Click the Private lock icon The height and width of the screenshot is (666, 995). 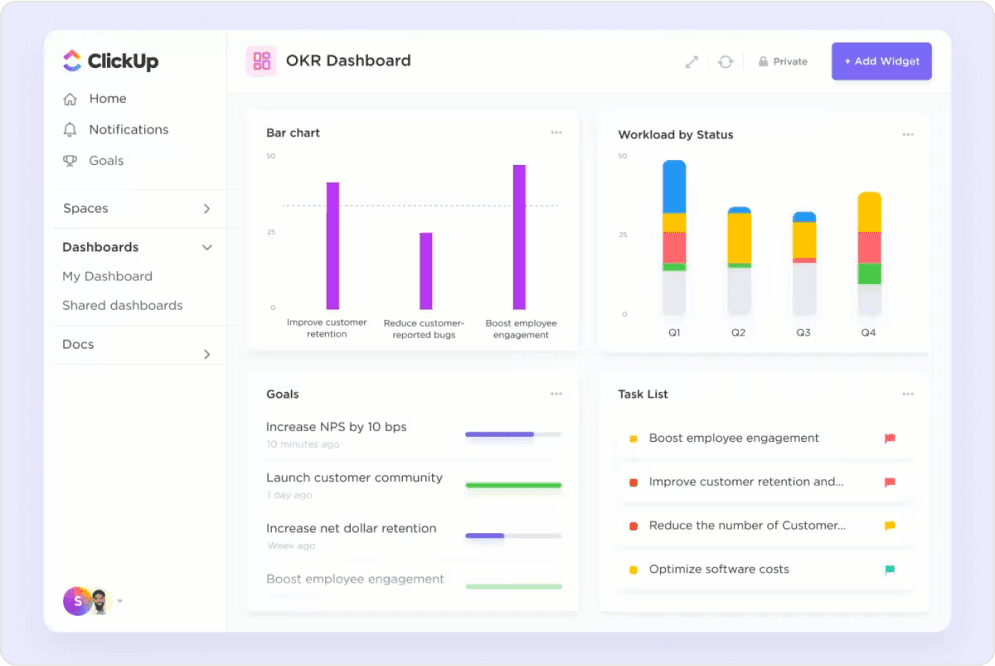tap(763, 62)
